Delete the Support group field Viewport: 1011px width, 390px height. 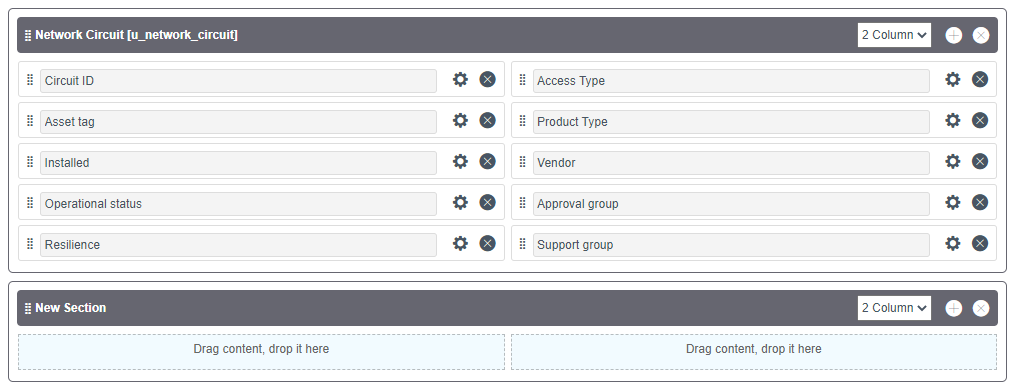[x=980, y=243]
